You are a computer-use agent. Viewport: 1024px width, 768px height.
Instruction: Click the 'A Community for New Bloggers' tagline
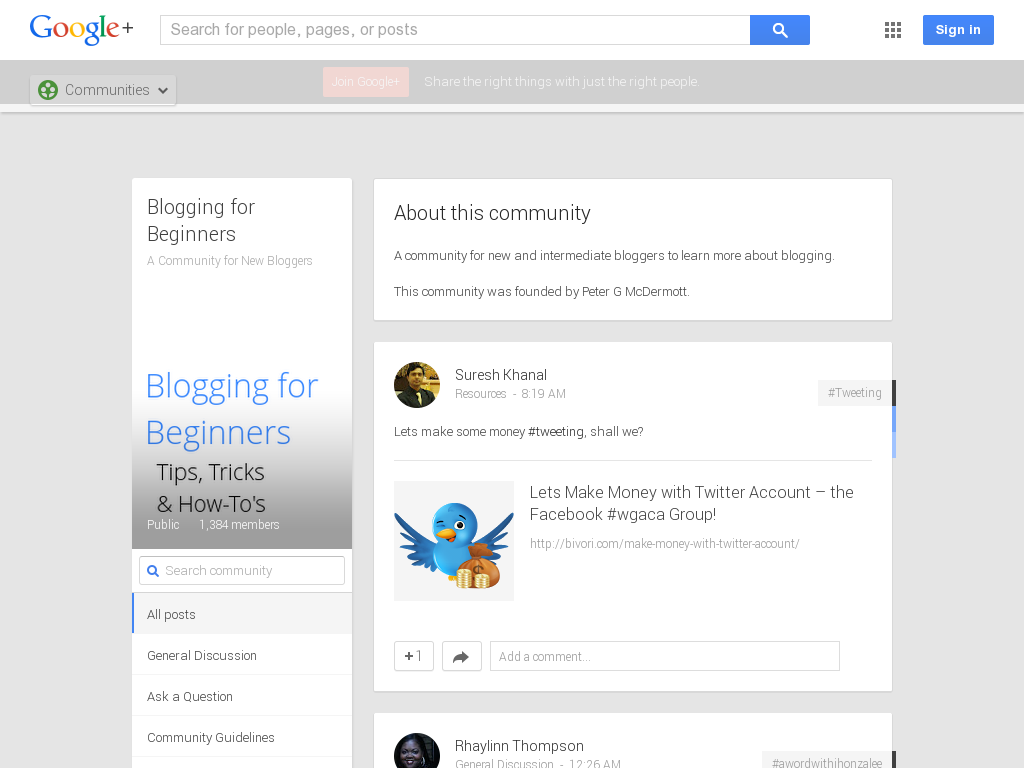click(x=230, y=261)
